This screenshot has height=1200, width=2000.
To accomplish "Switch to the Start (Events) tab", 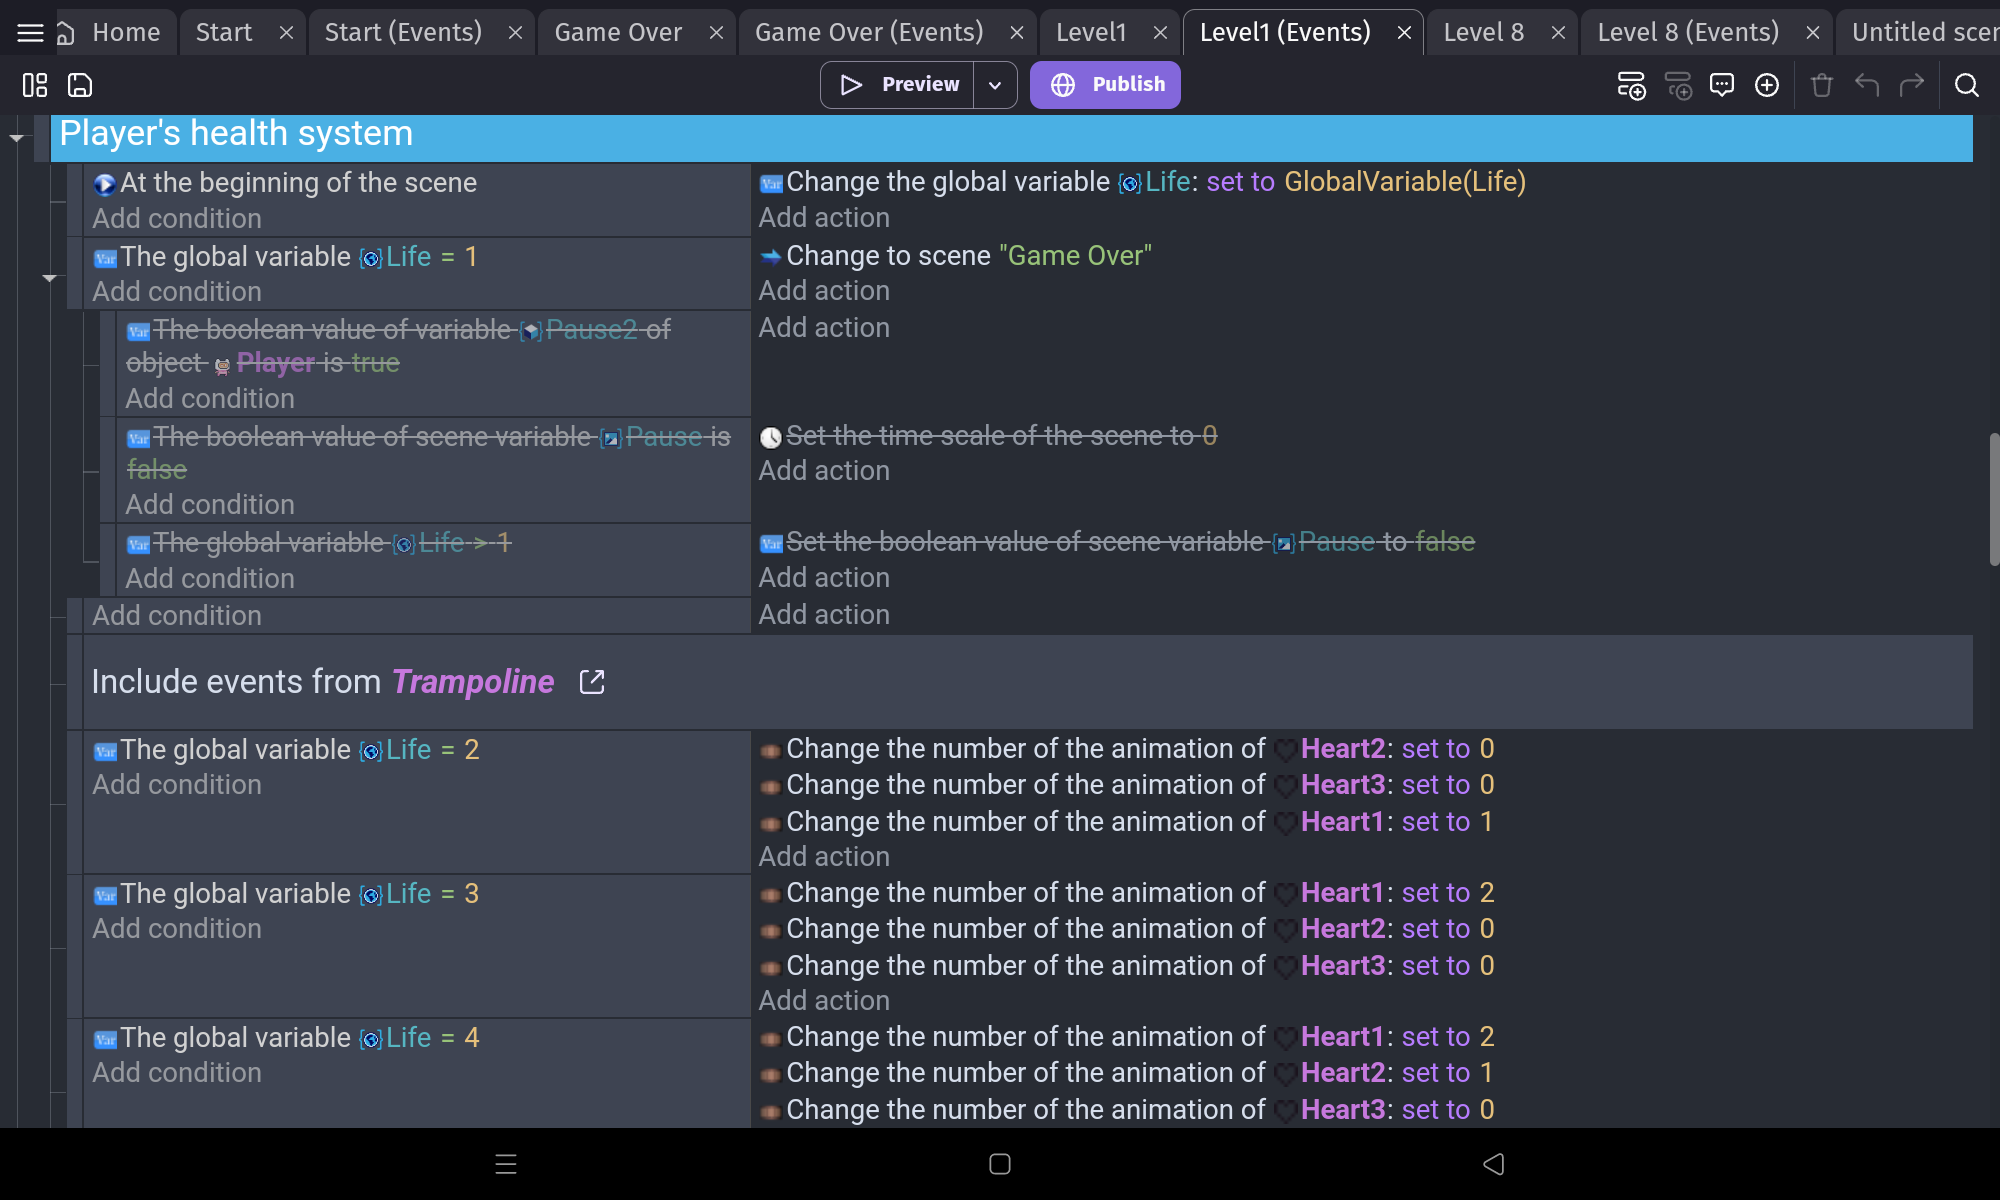I will 403,33.
